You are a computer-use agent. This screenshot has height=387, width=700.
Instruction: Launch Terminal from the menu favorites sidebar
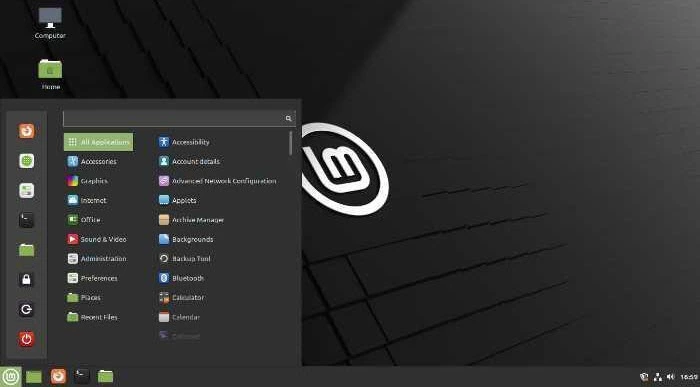click(26, 220)
